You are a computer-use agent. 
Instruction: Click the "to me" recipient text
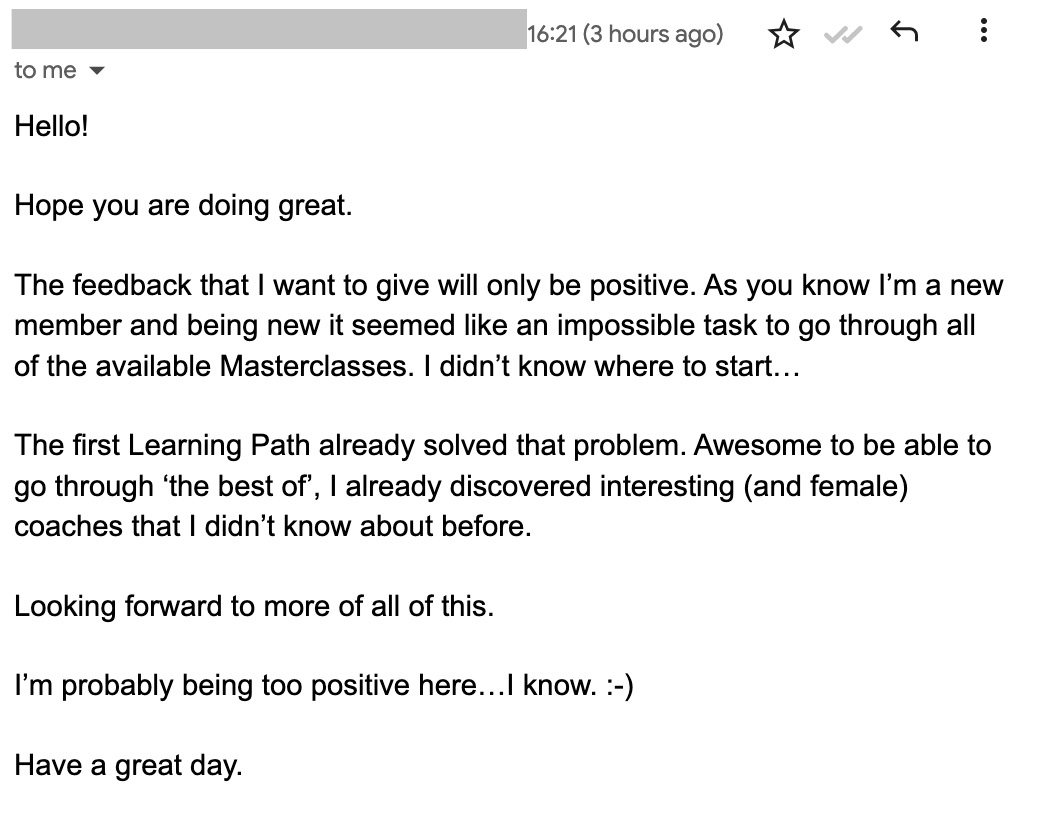tap(45, 70)
